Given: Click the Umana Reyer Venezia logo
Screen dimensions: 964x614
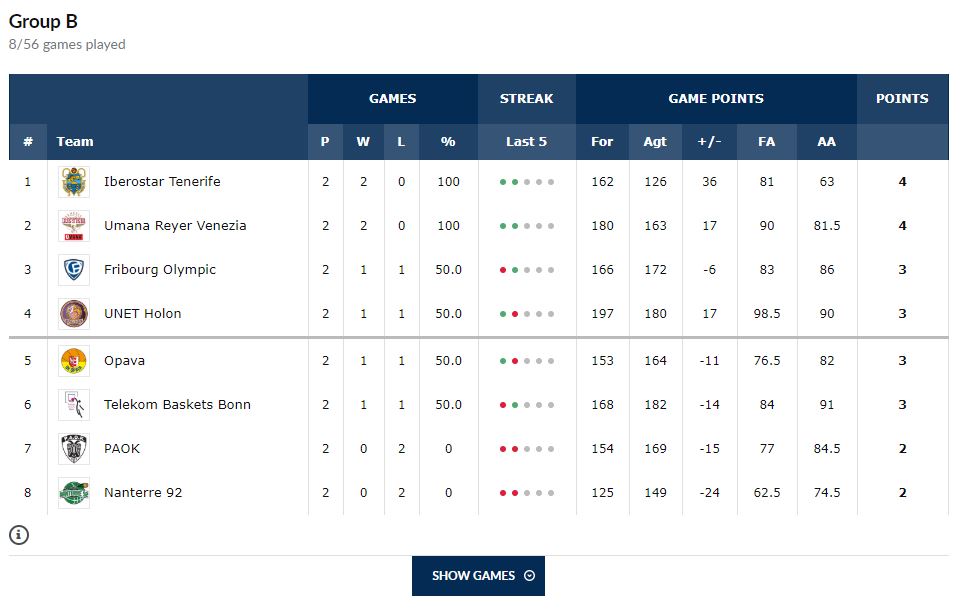Looking at the screenshot, I should click(74, 226).
